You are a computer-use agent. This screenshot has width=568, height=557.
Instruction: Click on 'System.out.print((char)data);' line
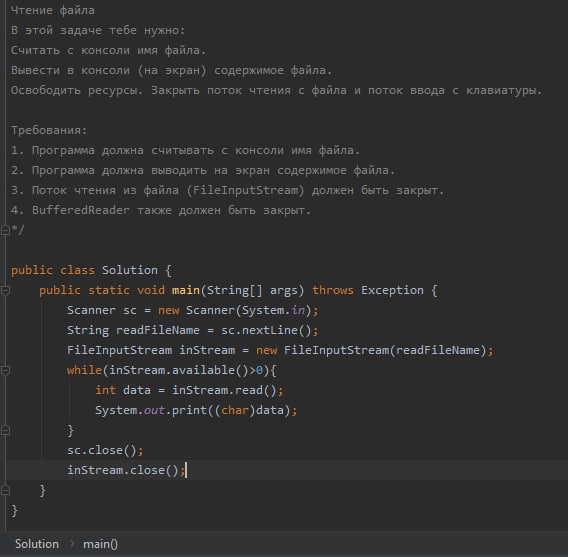coord(196,410)
